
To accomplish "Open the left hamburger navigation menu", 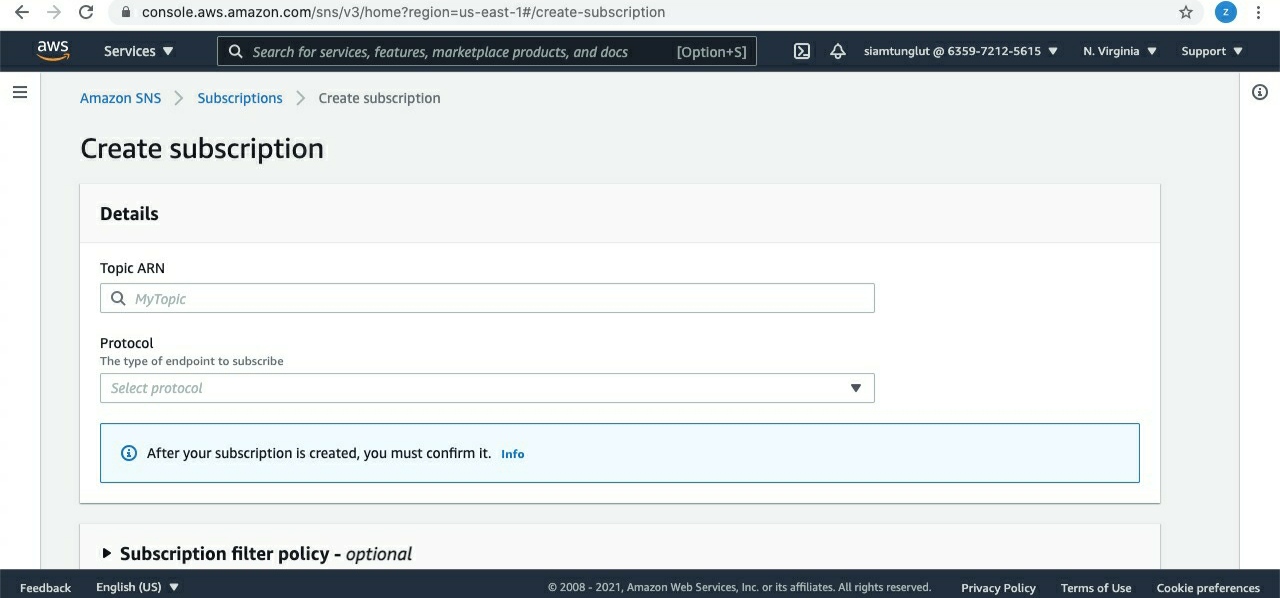I will pos(20,92).
